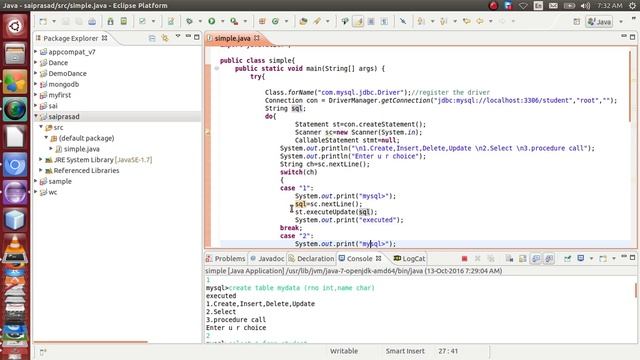Viewport: 640px width, 360px height.
Task: Click the Last Edit Location arrow icon
Action: click(x=467, y=21)
